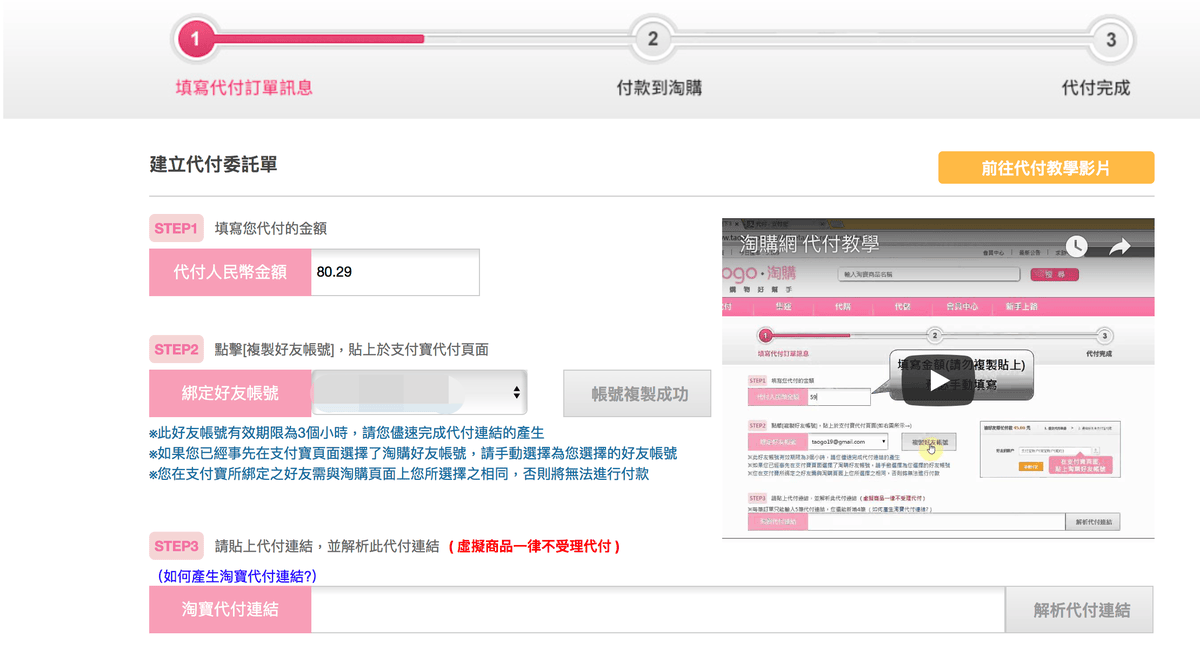This screenshot has width=1200, height=656.
Task: Open the 如何產生淘寶代付連結 help link
Action: (x=236, y=576)
